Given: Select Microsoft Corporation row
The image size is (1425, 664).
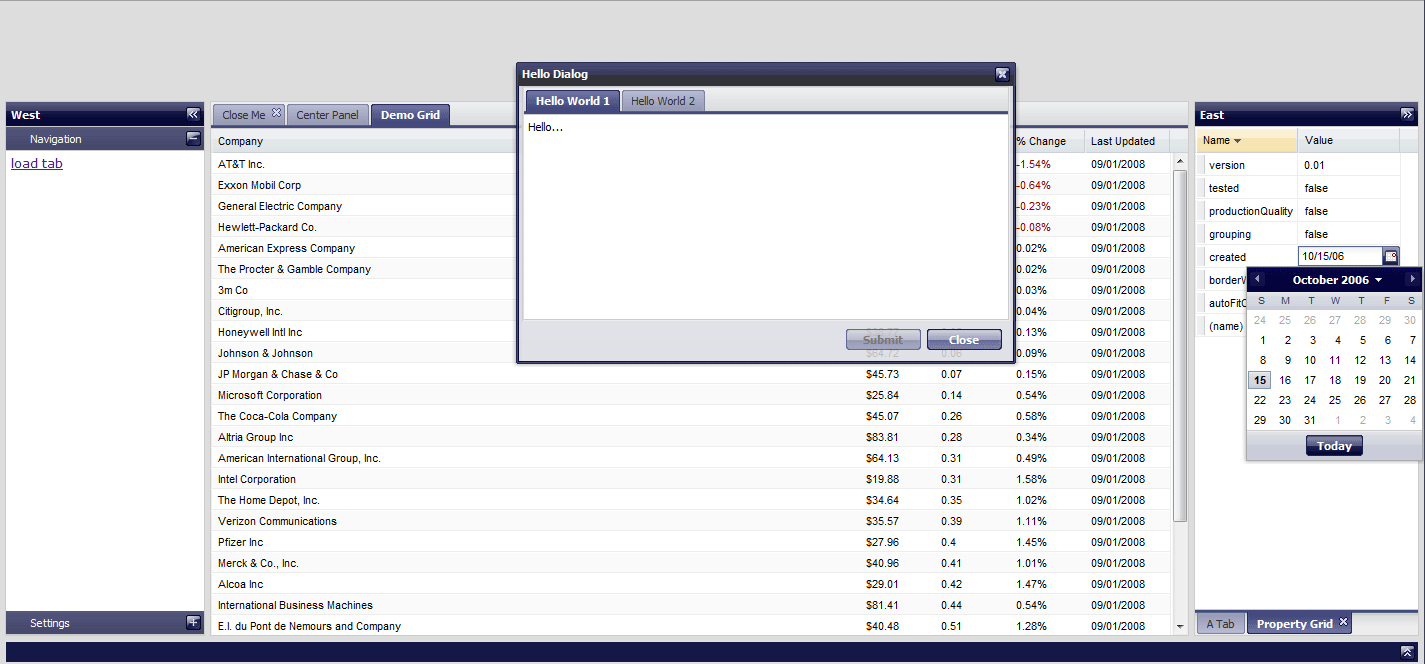Looking at the screenshot, I should tap(690, 395).
